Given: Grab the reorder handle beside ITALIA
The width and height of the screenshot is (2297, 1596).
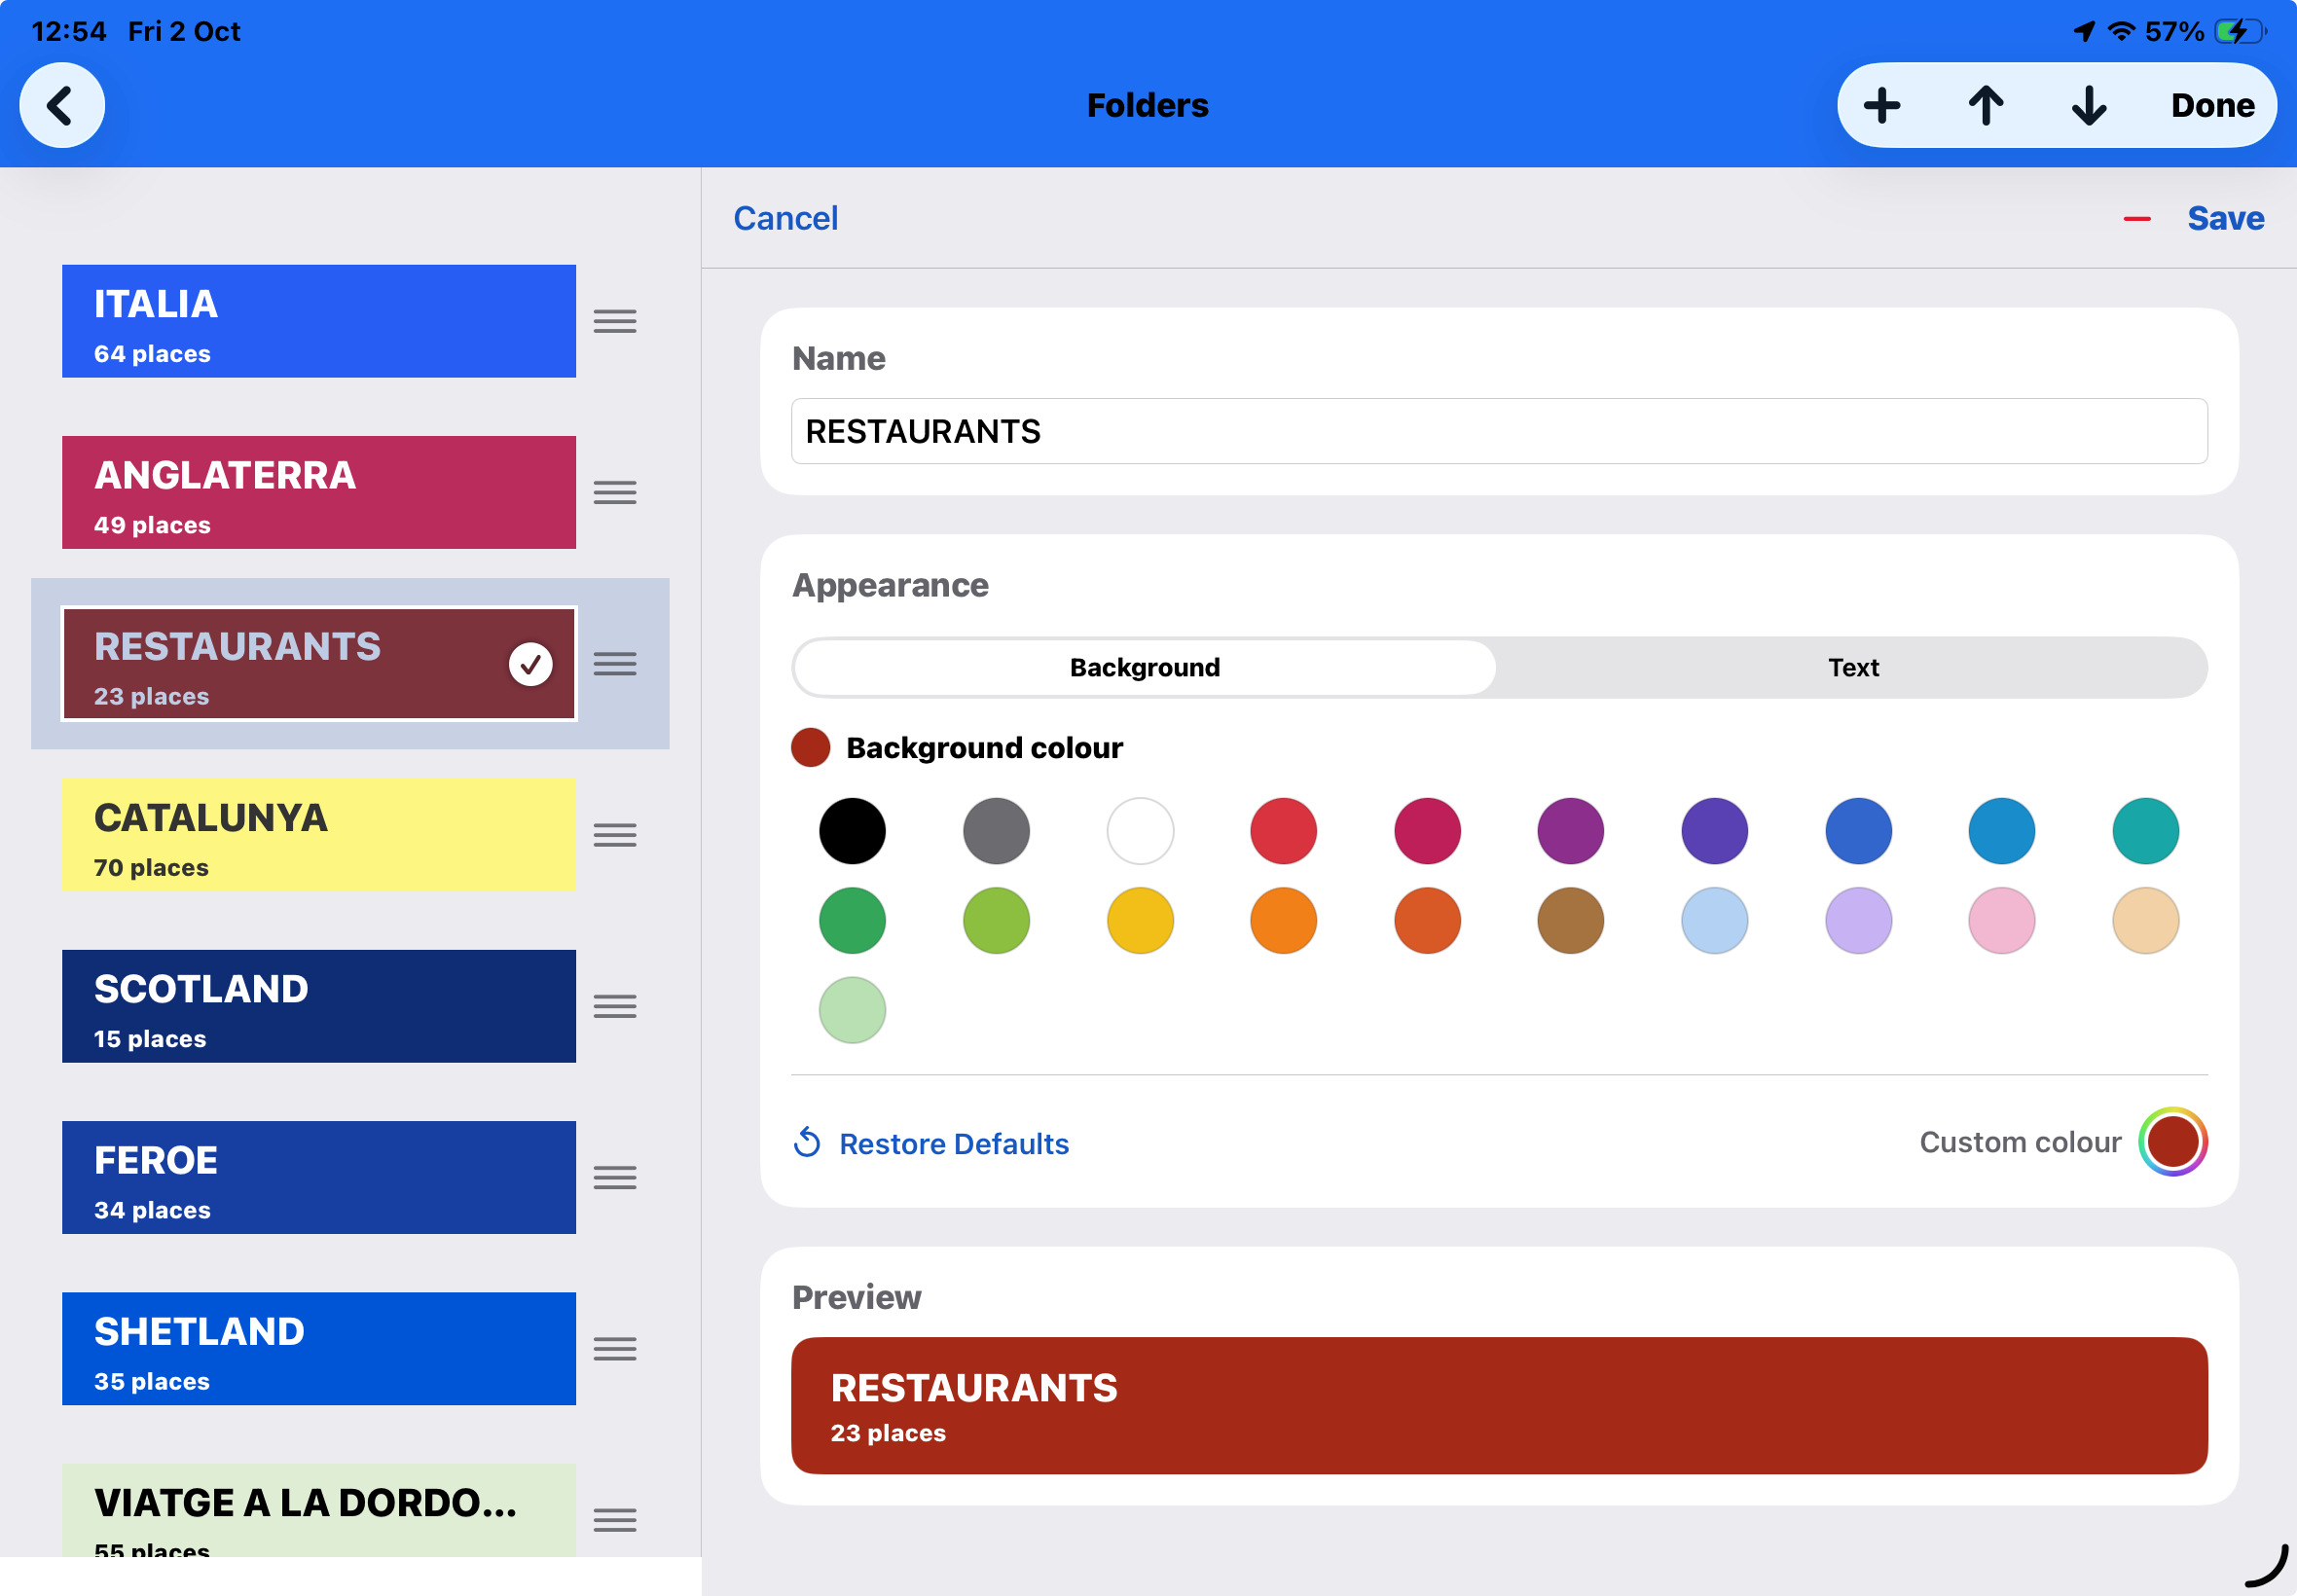Looking at the screenshot, I should [615, 321].
